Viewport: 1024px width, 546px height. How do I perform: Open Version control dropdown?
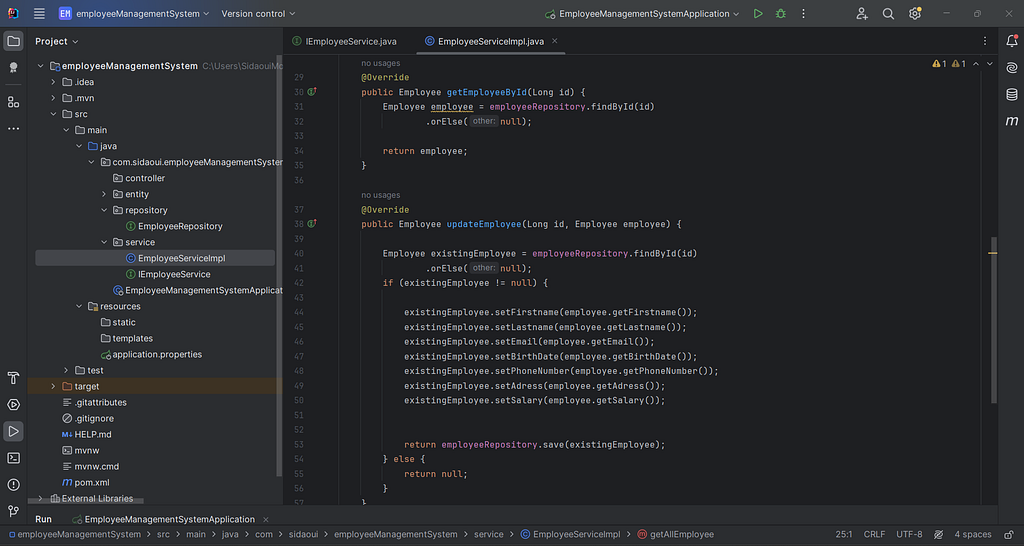click(258, 14)
